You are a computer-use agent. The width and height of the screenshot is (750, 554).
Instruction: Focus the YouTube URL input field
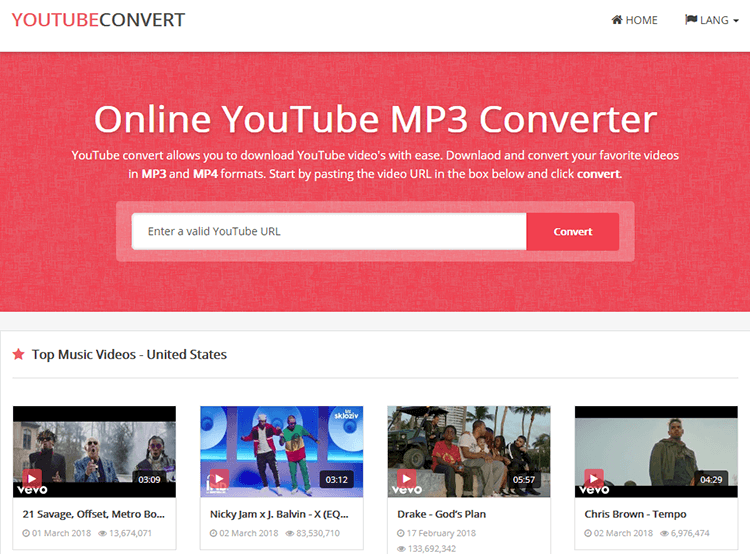(329, 232)
